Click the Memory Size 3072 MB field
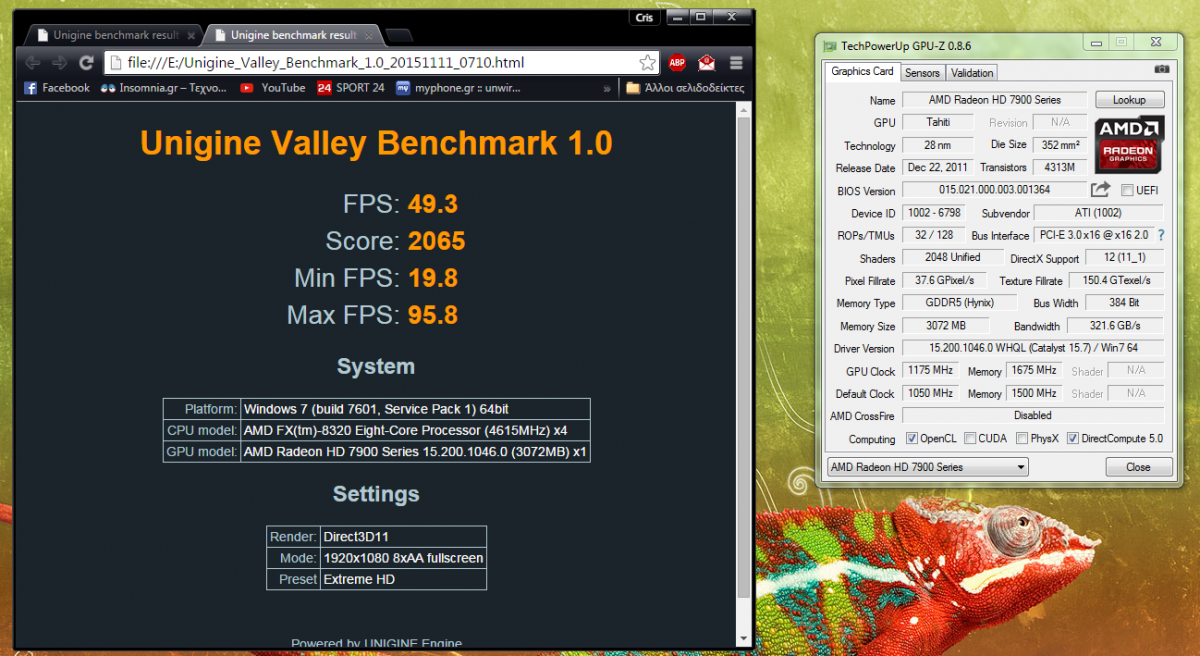Screen dimensions: 1200x656 point(945,326)
